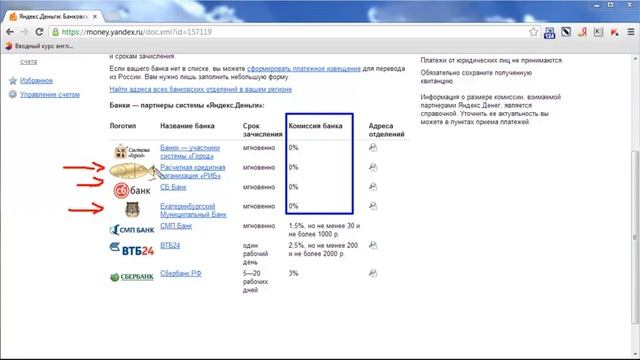
Task: Click the black square extension icon
Action: 566,32
